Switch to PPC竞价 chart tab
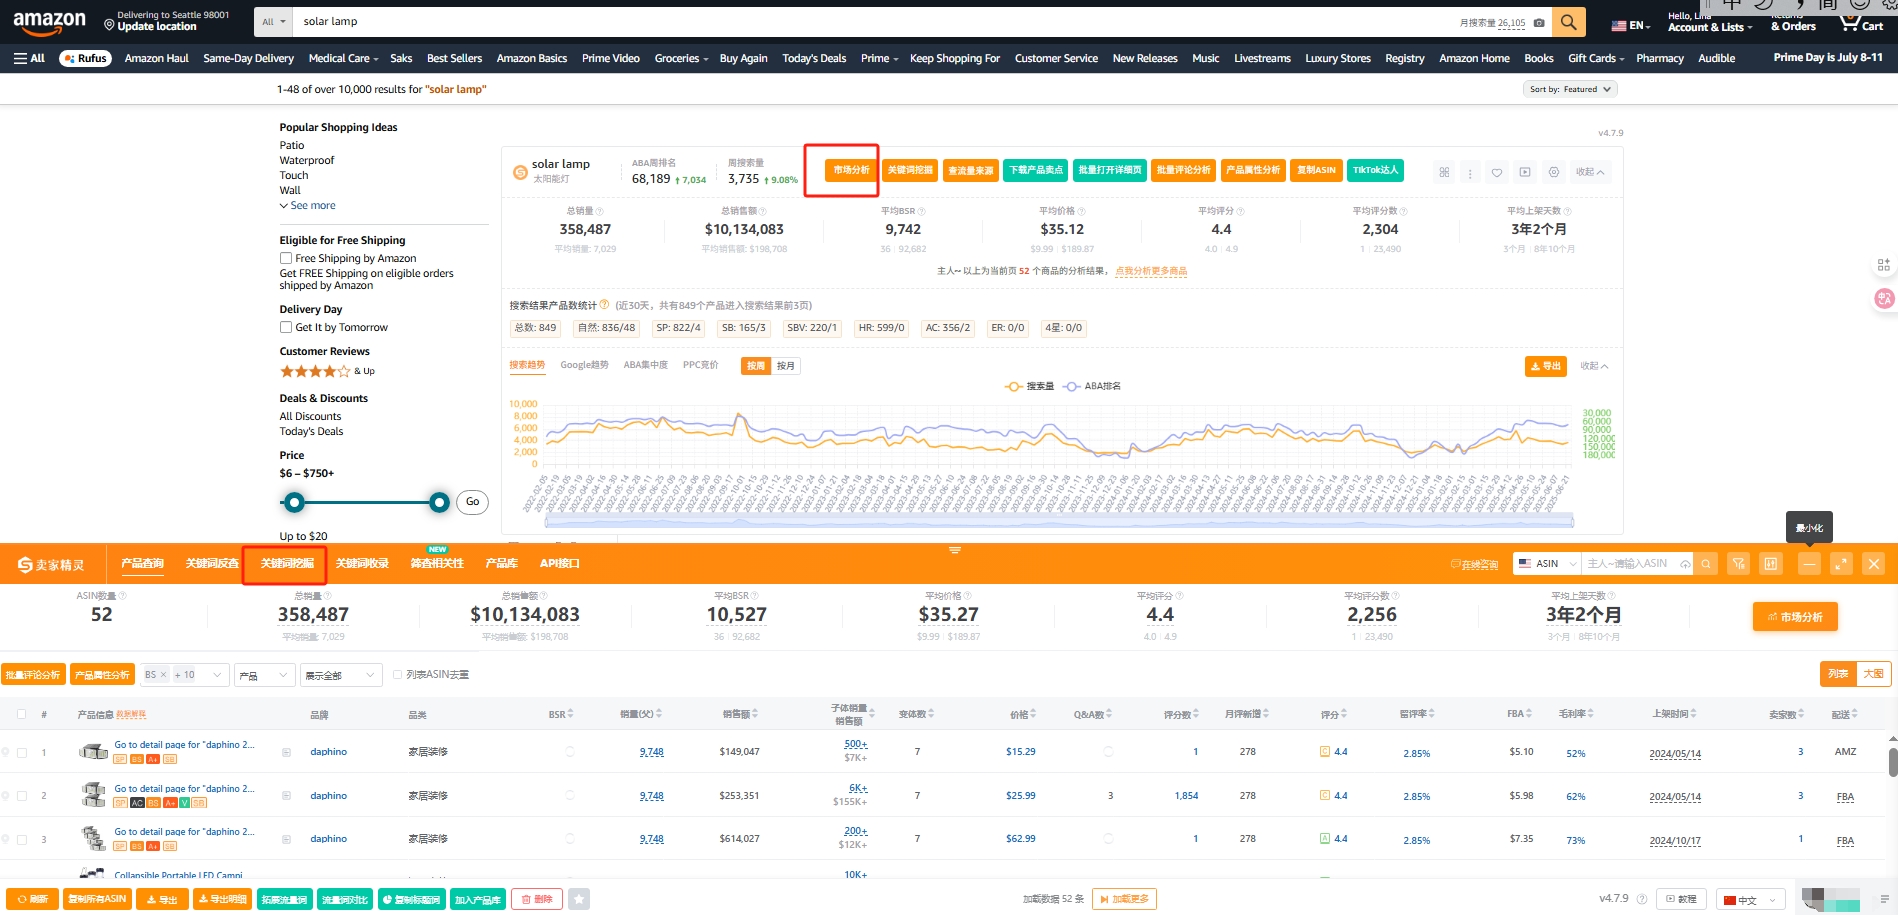 tap(700, 365)
